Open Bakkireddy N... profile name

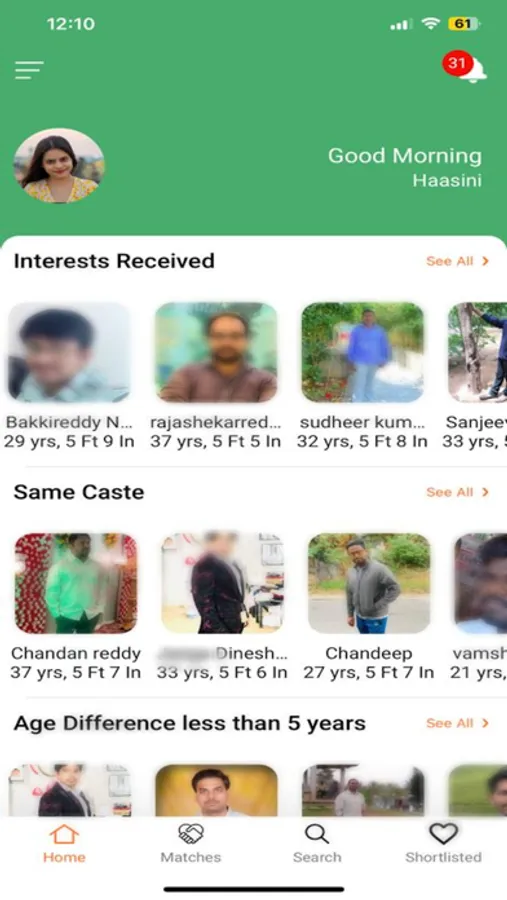69,422
